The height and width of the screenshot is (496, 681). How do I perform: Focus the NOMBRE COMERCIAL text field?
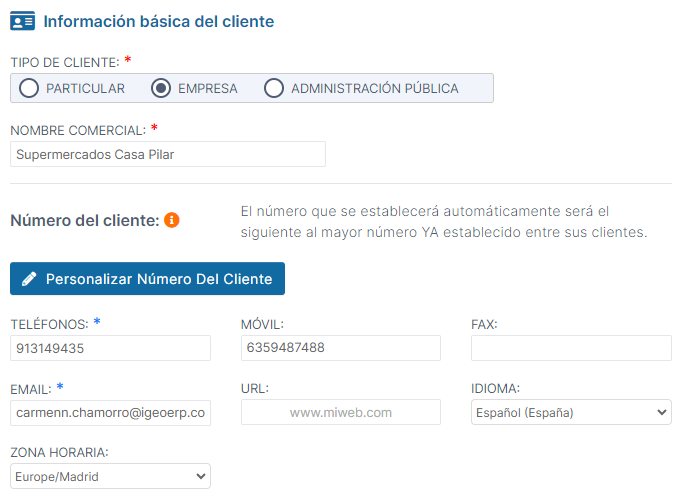click(x=168, y=154)
